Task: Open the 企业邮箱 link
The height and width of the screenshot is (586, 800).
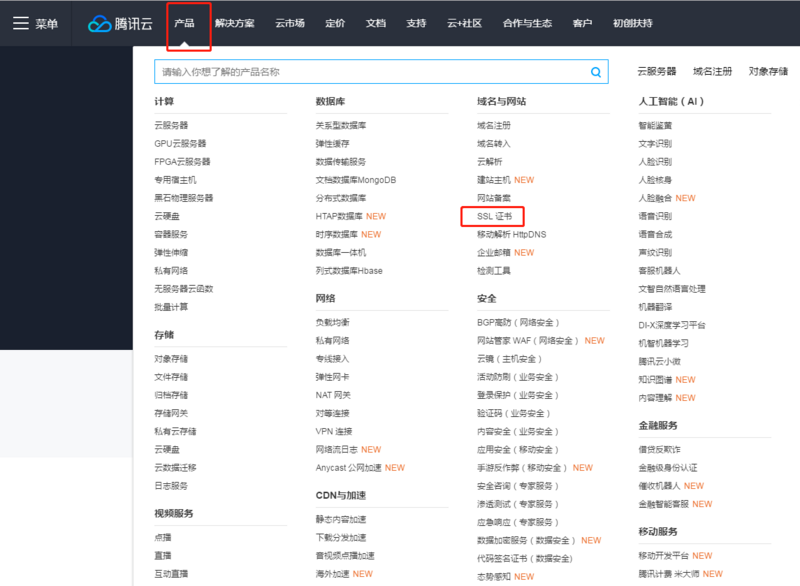Action: (x=493, y=252)
